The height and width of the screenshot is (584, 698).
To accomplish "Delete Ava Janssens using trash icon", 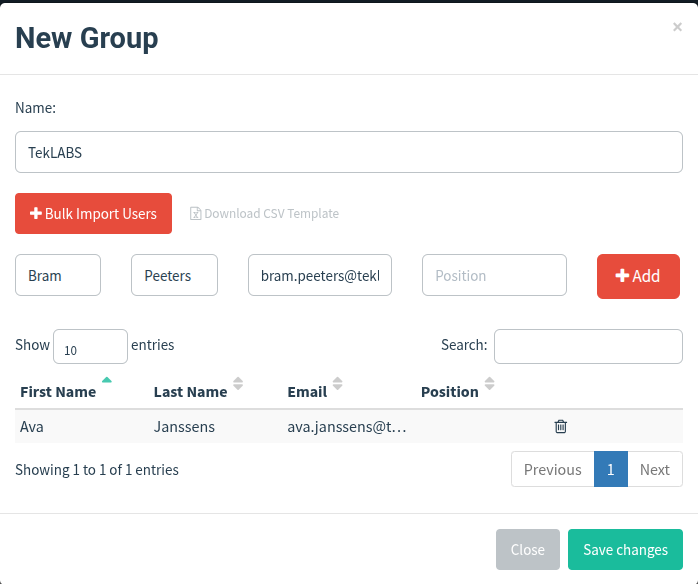I will (561, 427).
